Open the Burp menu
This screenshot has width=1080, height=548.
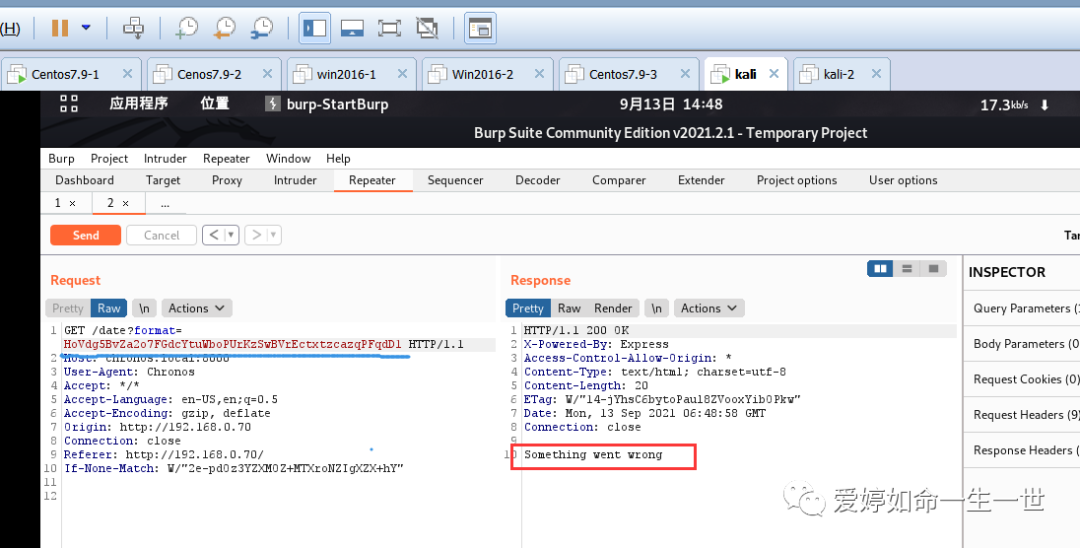click(x=61, y=158)
